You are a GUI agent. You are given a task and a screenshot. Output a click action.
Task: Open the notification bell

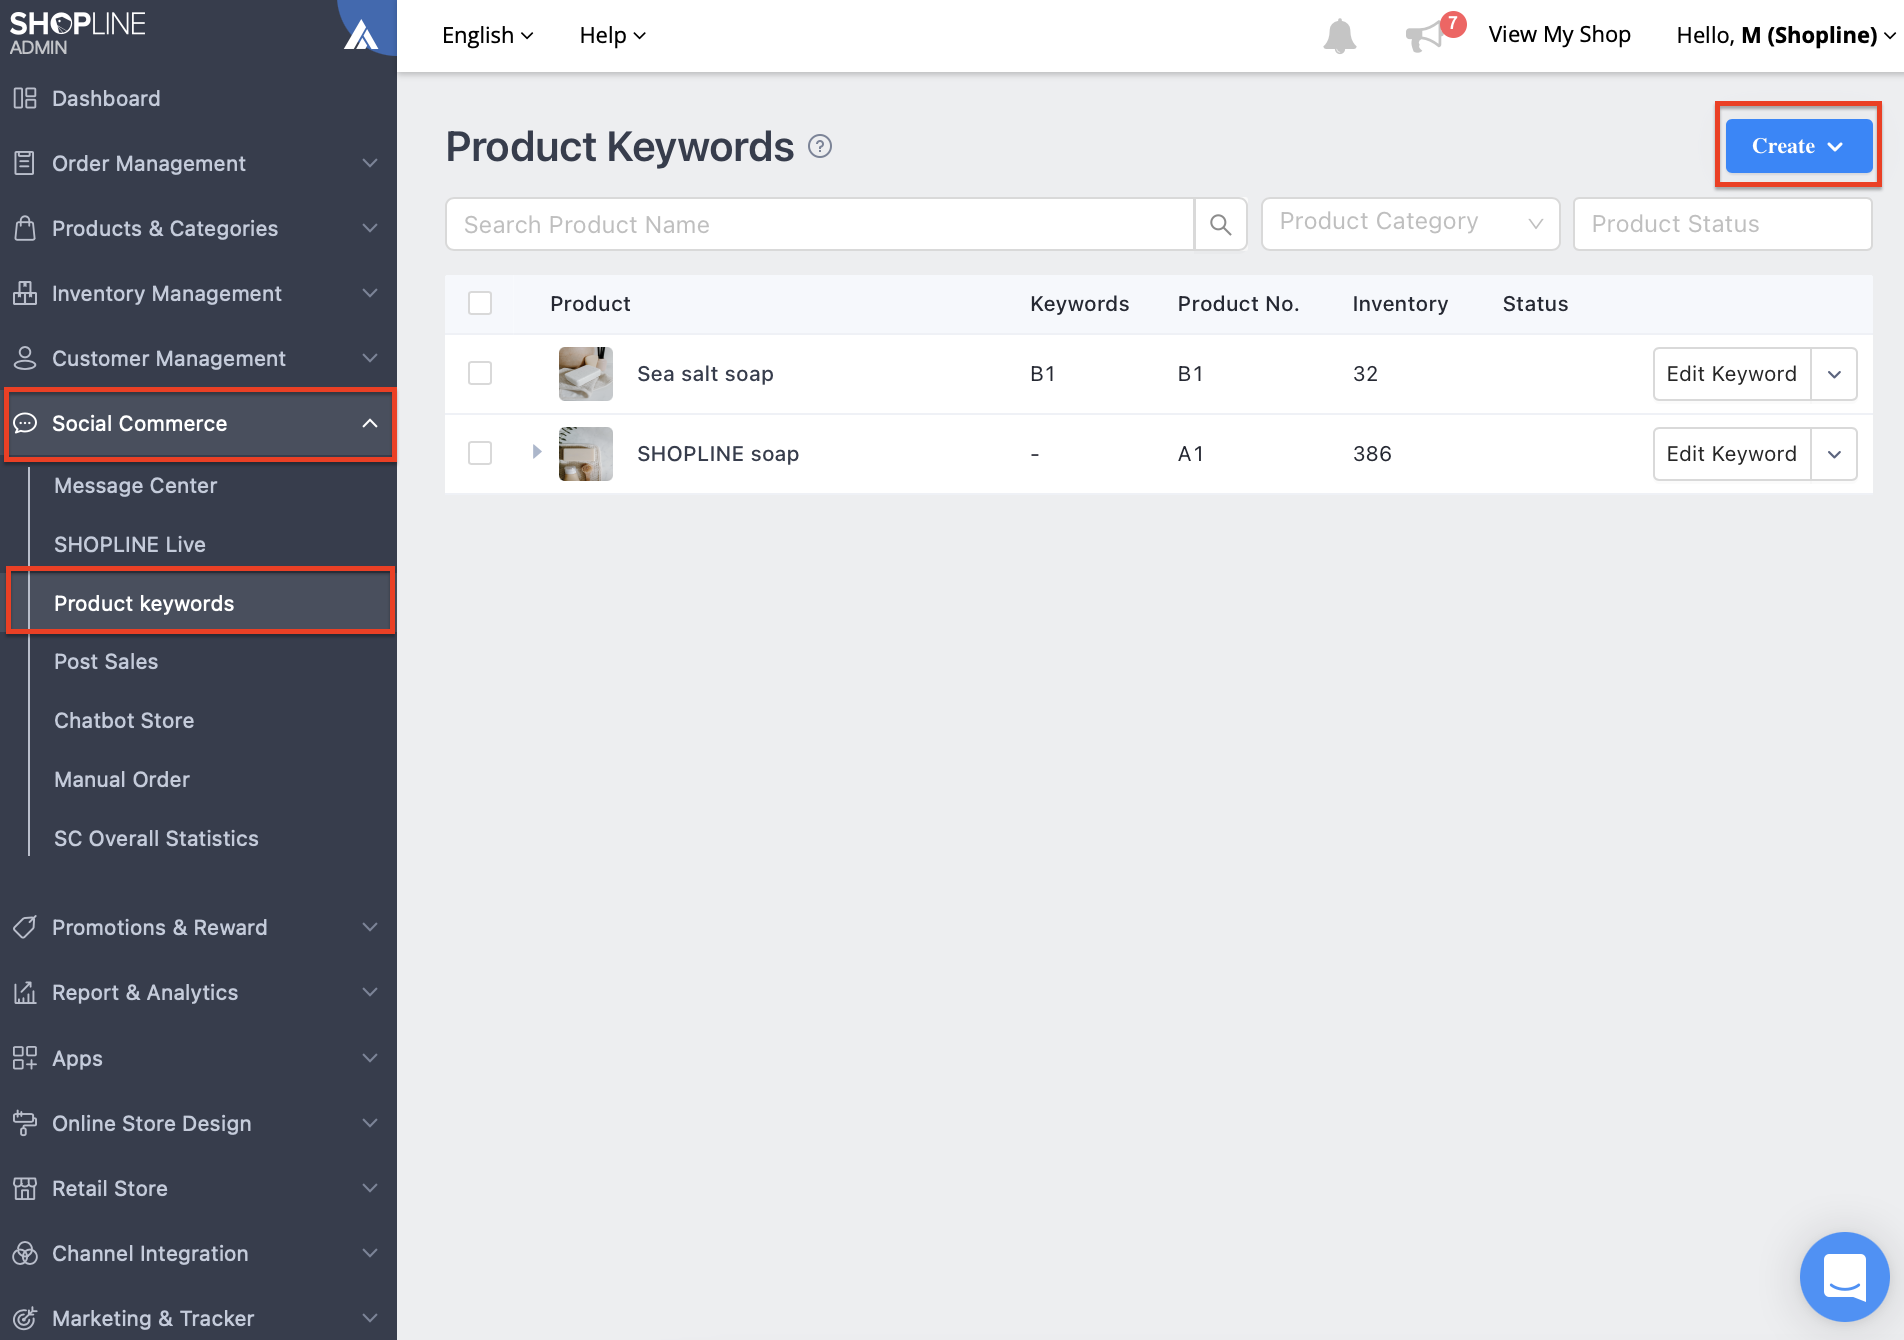[1339, 36]
